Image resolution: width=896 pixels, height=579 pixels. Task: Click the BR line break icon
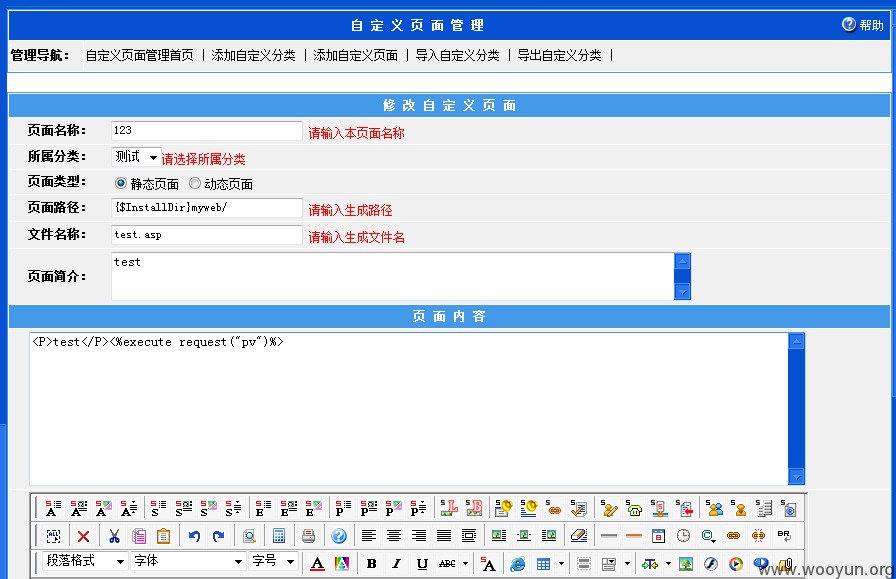[784, 536]
